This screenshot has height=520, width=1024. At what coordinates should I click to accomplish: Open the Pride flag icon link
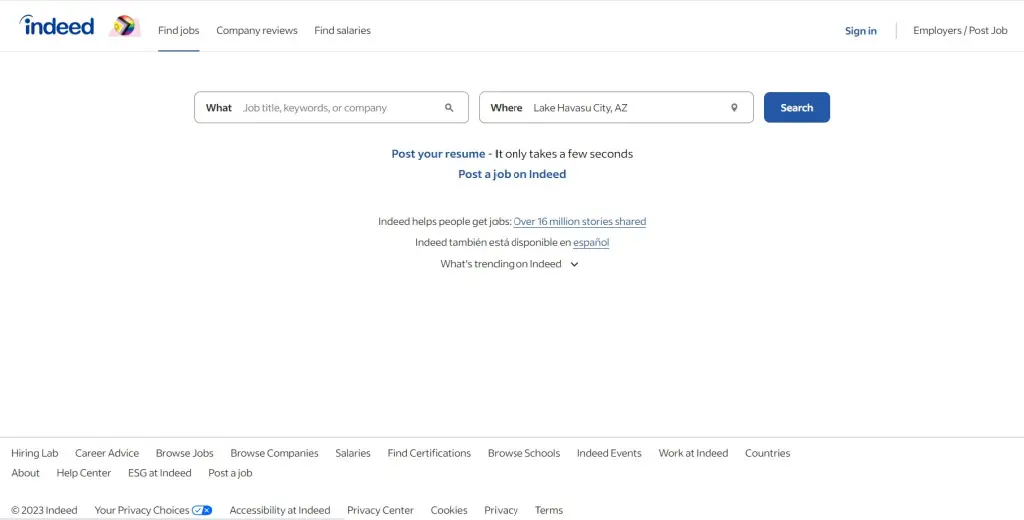[x=124, y=26]
